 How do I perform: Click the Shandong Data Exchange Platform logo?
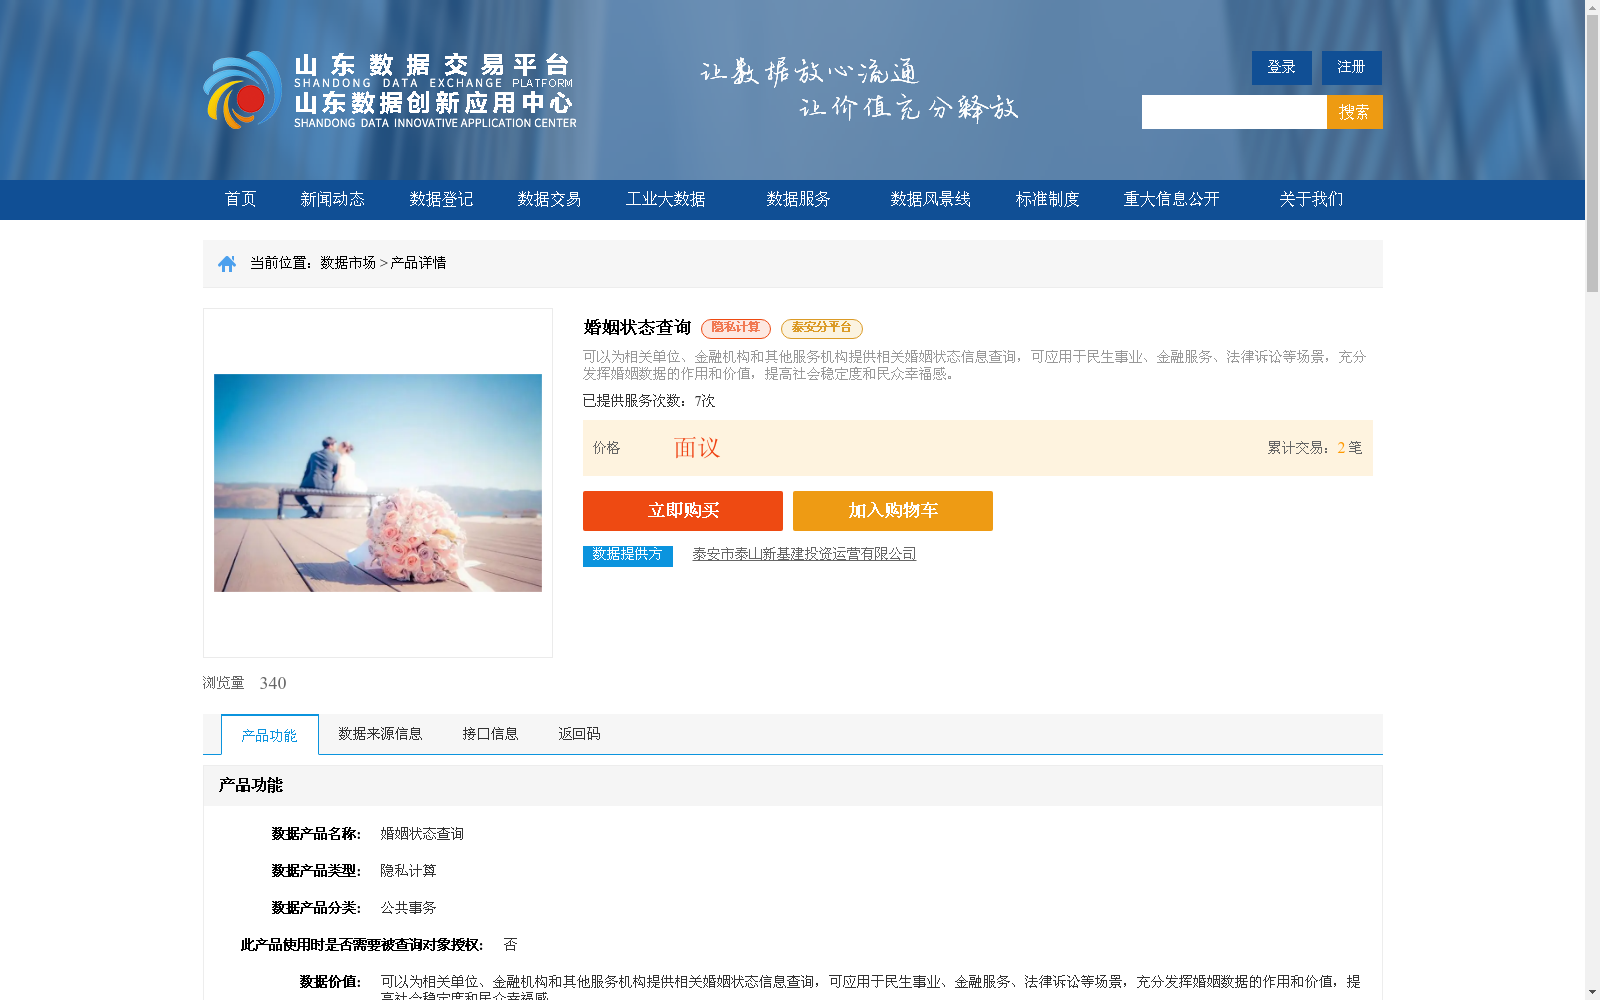click(x=390, y=90)
